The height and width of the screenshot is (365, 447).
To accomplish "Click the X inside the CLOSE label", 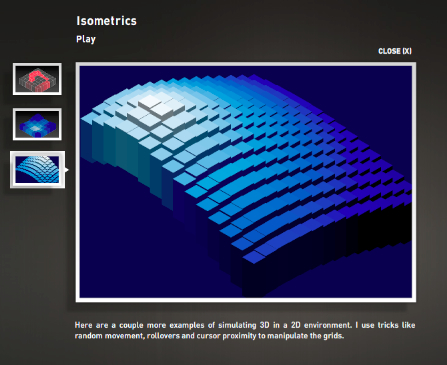I will click(x=407, y=51).
